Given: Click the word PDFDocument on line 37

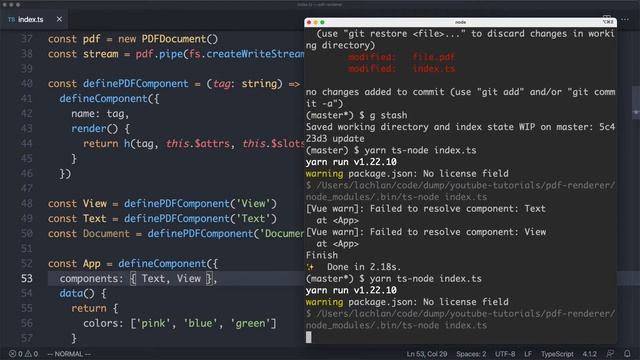Looking at the screenshot, I should coord(174,39).
